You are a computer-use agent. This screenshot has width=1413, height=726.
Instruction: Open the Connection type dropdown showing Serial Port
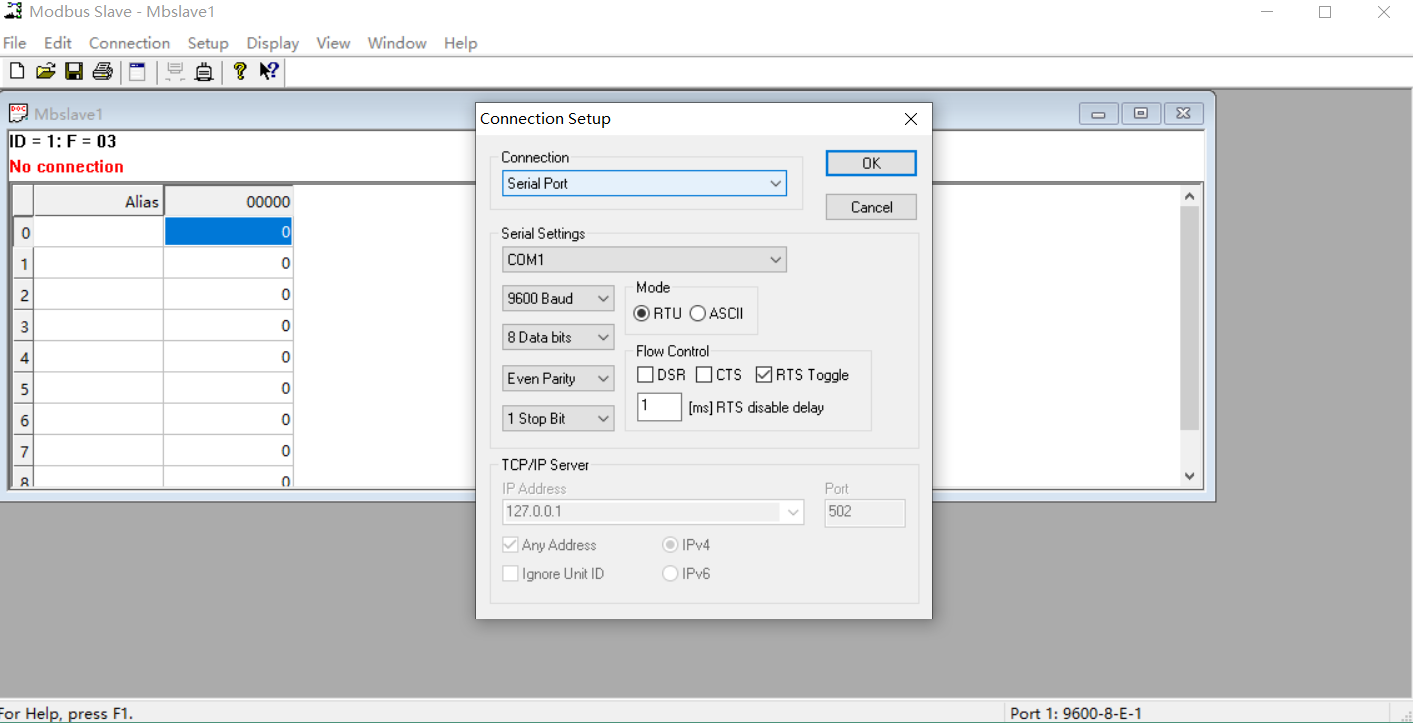(x=644, y=183)
